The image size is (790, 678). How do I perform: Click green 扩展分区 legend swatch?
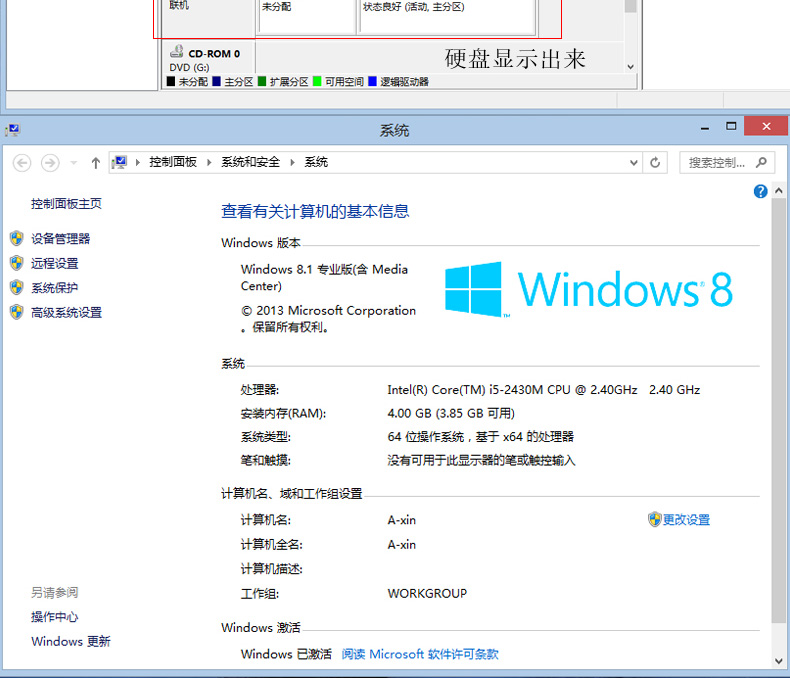tap(262, 81)
